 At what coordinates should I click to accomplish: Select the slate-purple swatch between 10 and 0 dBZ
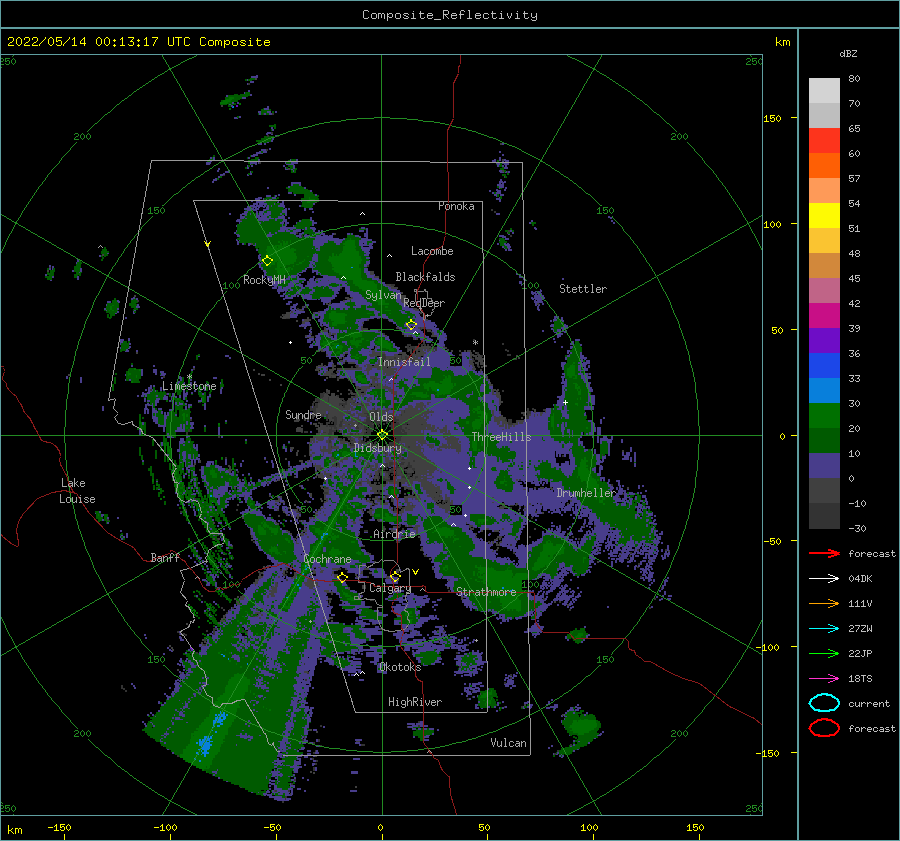tap(824, 466)
